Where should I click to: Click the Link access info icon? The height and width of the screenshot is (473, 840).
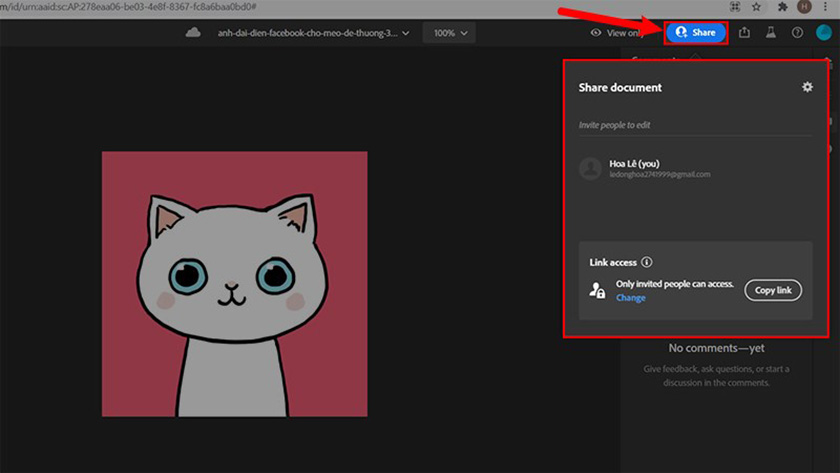point(646,262)
